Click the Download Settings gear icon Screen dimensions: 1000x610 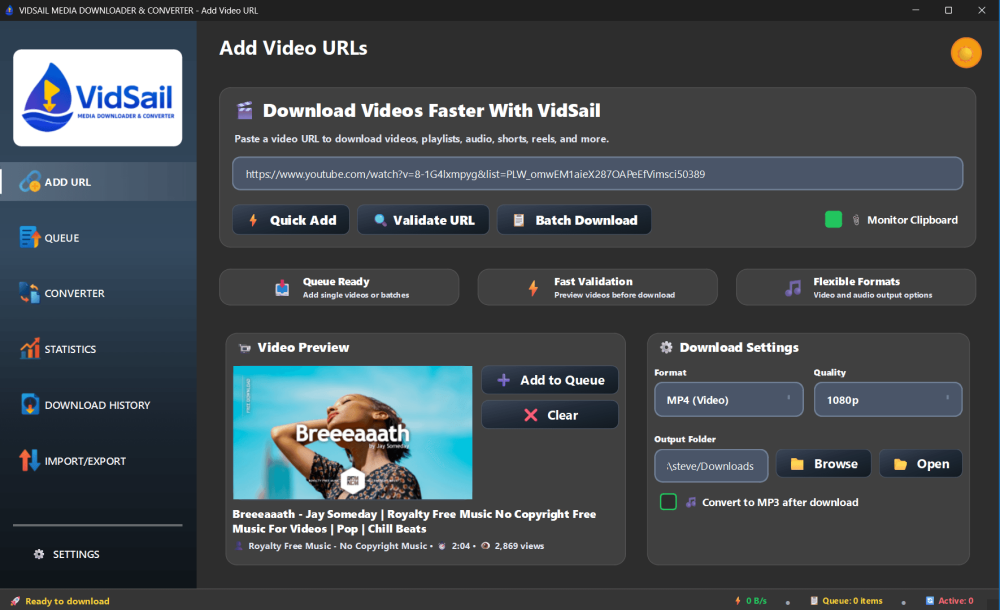click(x=666, y=347)
